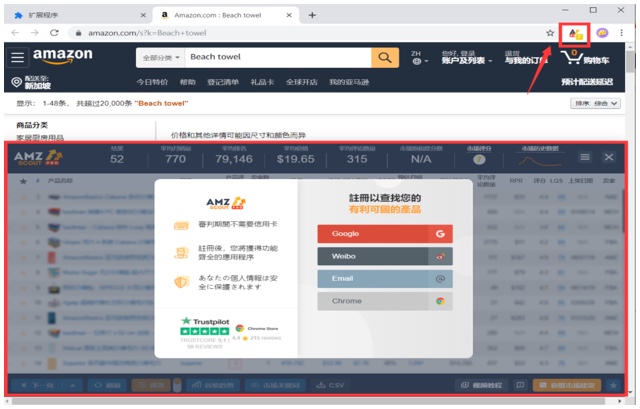The width and height of the screenshot is (640, 409).
Task: Click the delivery location pin 新加坡
Action: pos(31,82)
